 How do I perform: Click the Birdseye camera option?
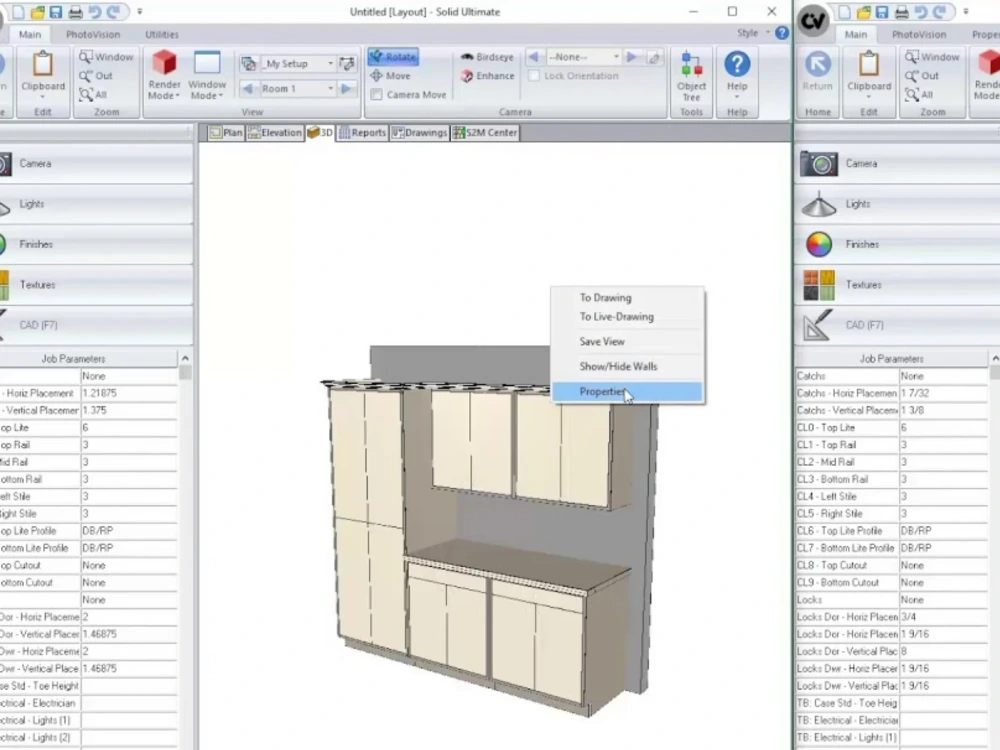click(x=487, y=57)
